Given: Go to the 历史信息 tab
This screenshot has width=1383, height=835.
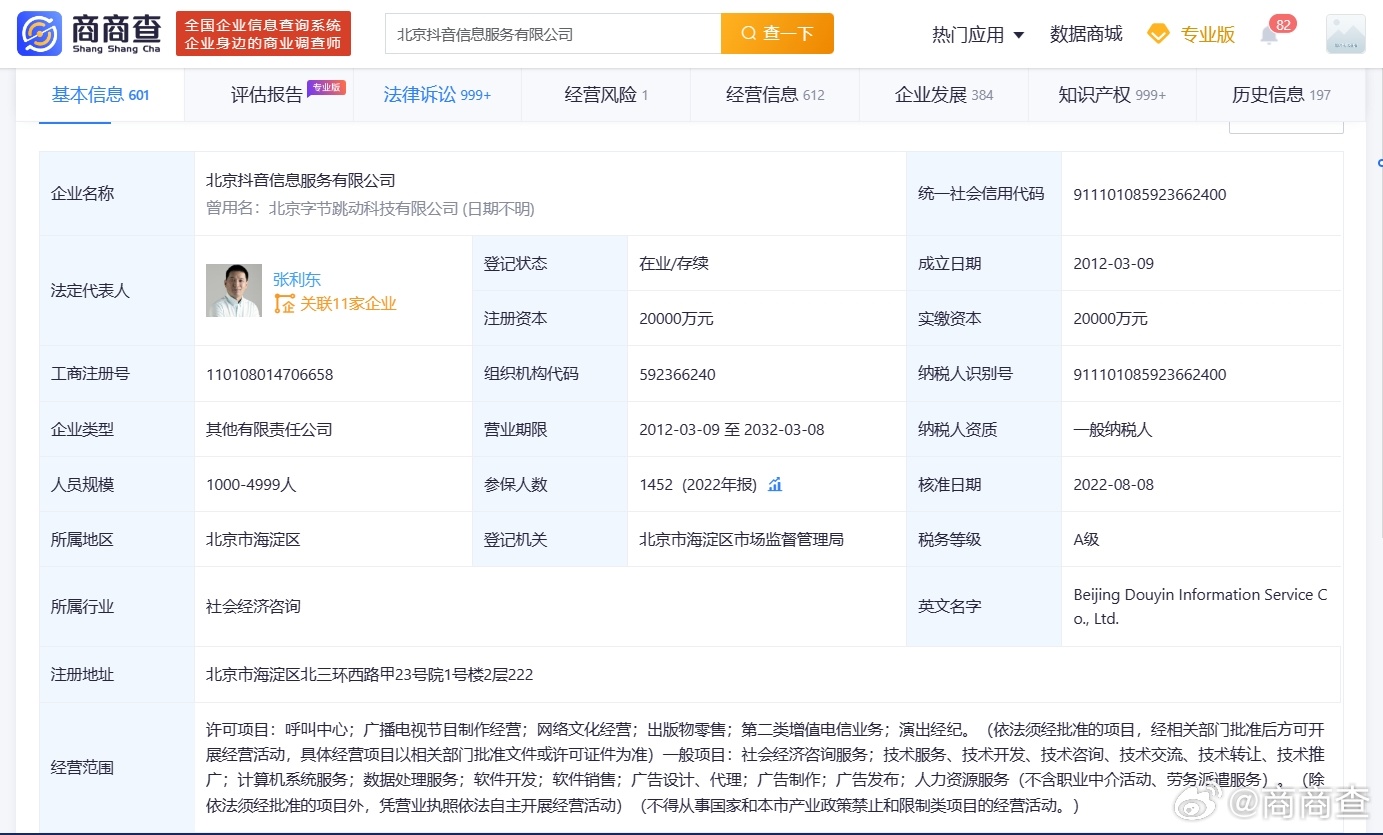Looking at the screenshot, I should [1281, 95].
